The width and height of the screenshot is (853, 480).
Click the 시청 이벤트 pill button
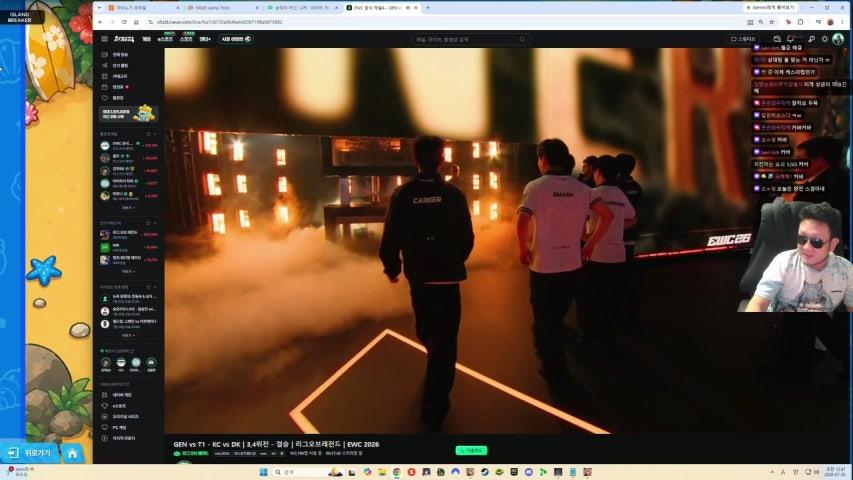click(x=236, y=39)
